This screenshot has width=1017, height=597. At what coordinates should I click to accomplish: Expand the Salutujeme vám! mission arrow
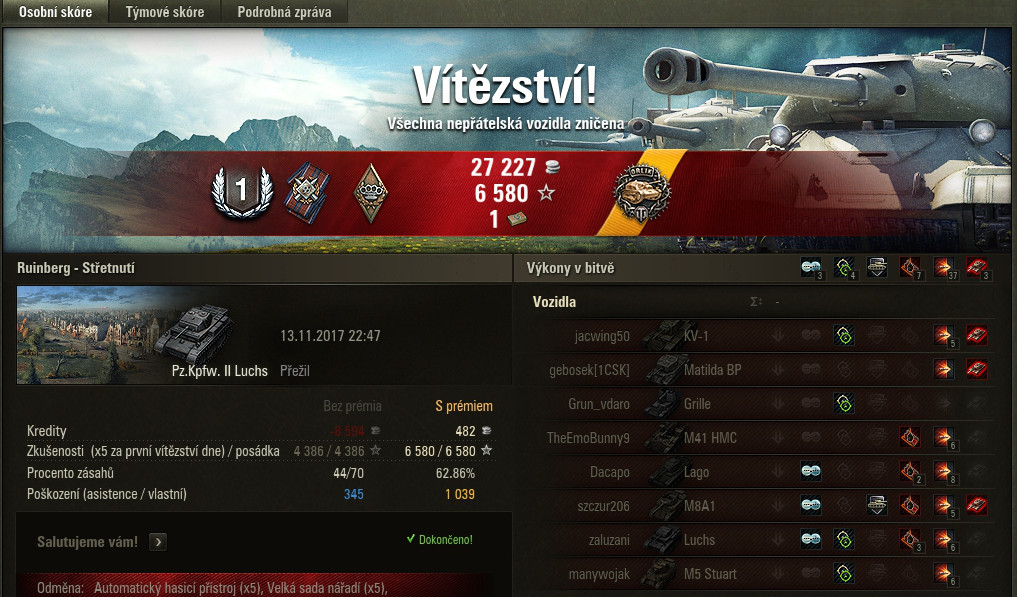(x=158, y=542)
